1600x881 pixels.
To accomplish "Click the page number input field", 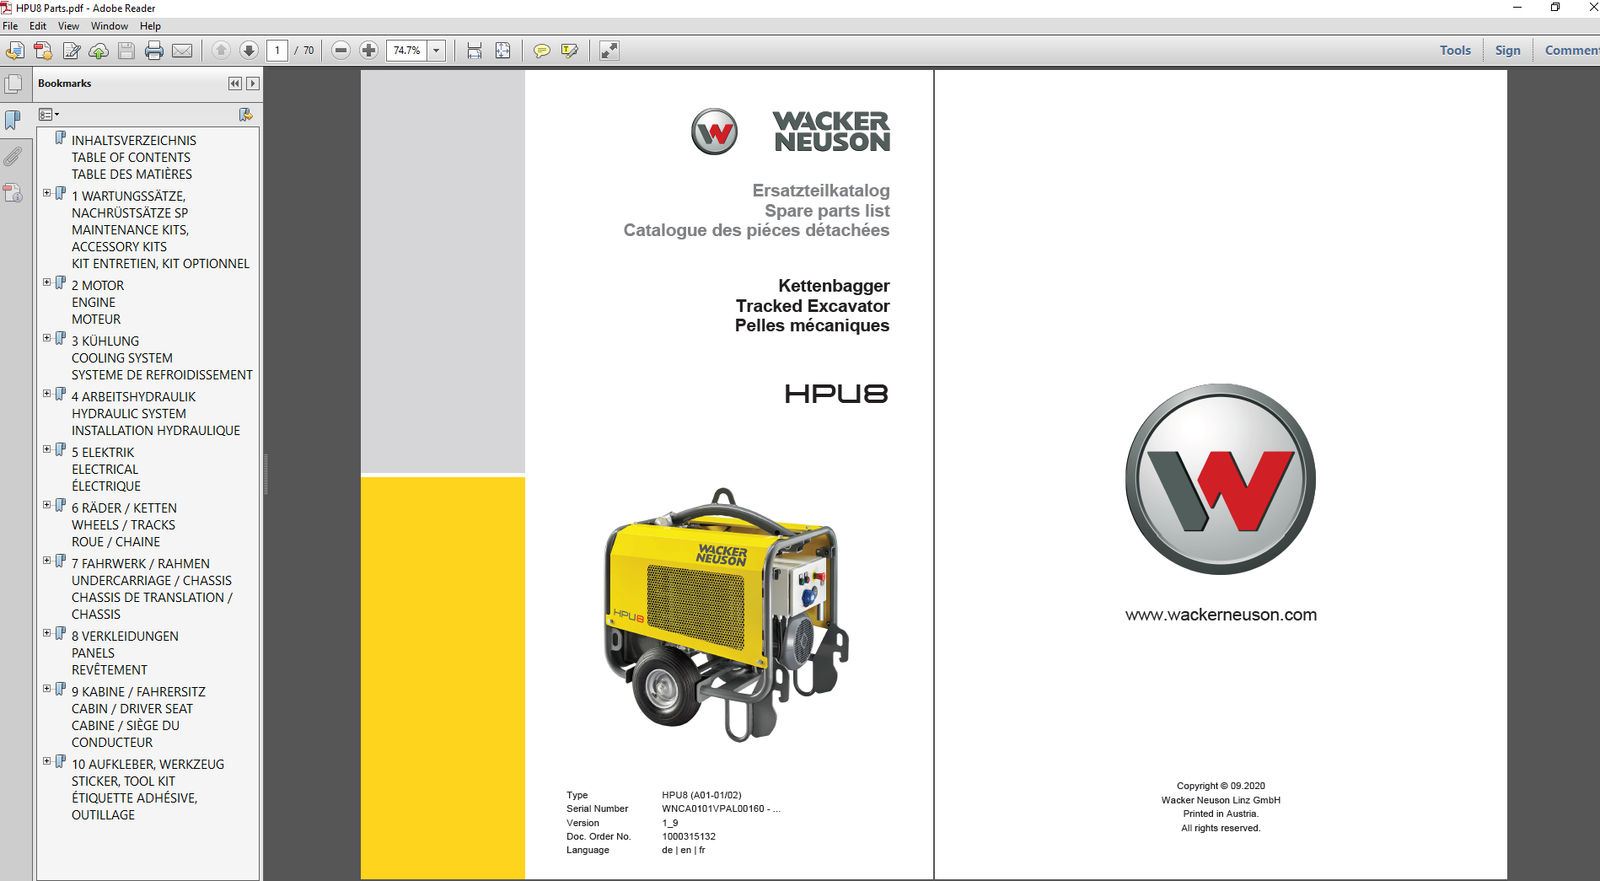I will tap(277, 51).
